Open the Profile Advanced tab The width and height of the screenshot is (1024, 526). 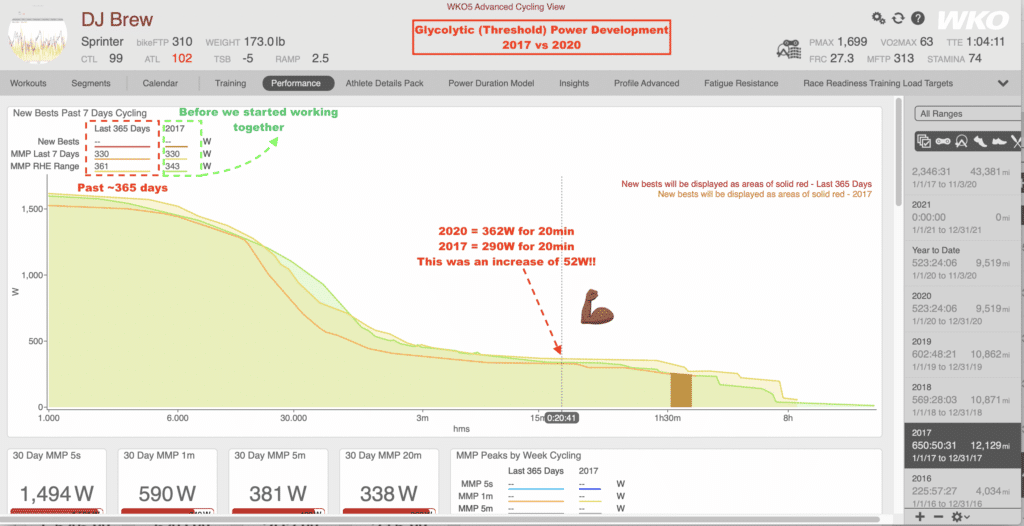[646, 83]
